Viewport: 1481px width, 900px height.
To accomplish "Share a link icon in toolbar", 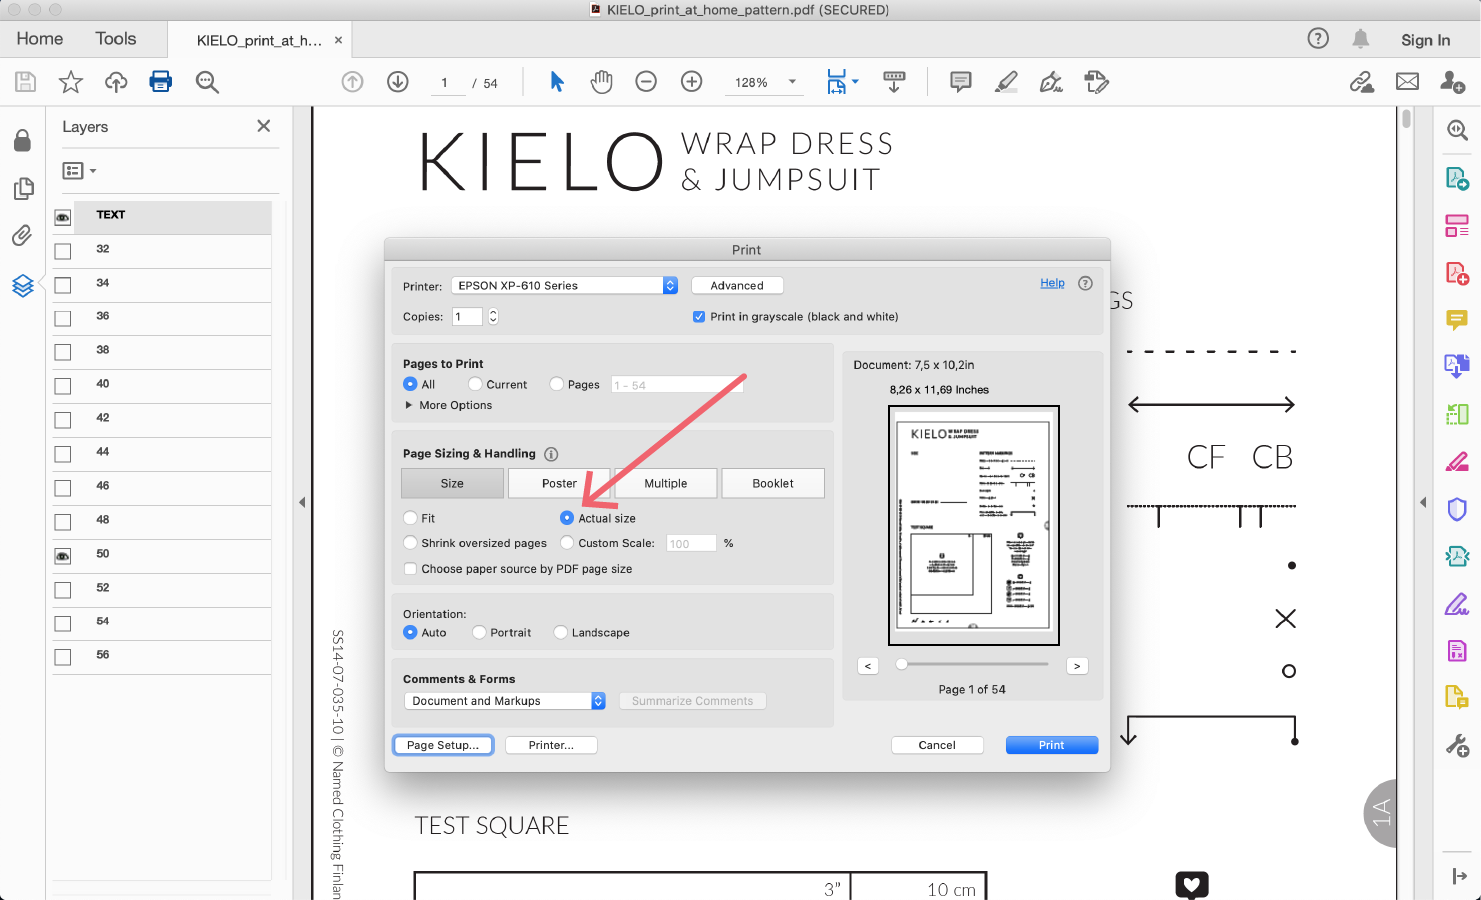I will (1362, 82).
